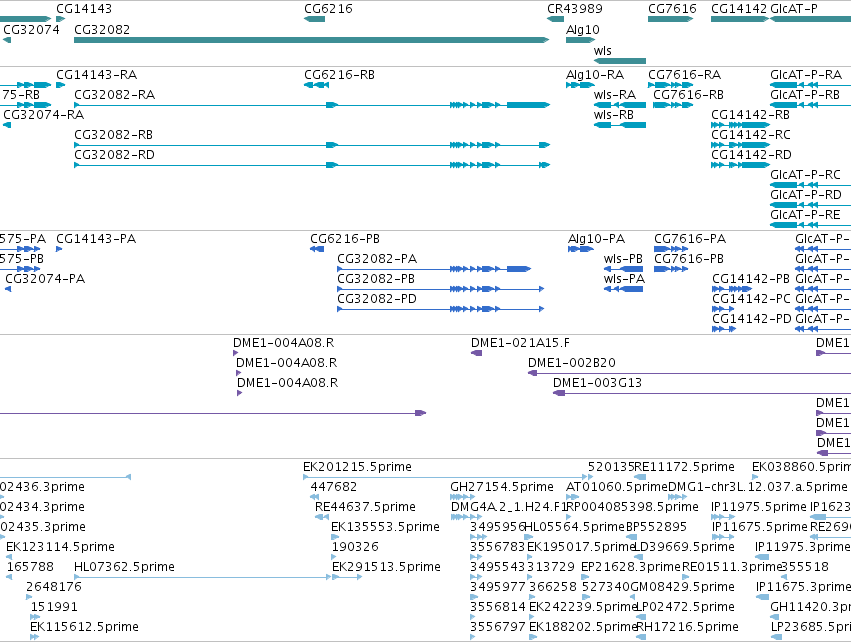
Task: Select transcript GlcAT-P-RC
Action: [810, 185]
